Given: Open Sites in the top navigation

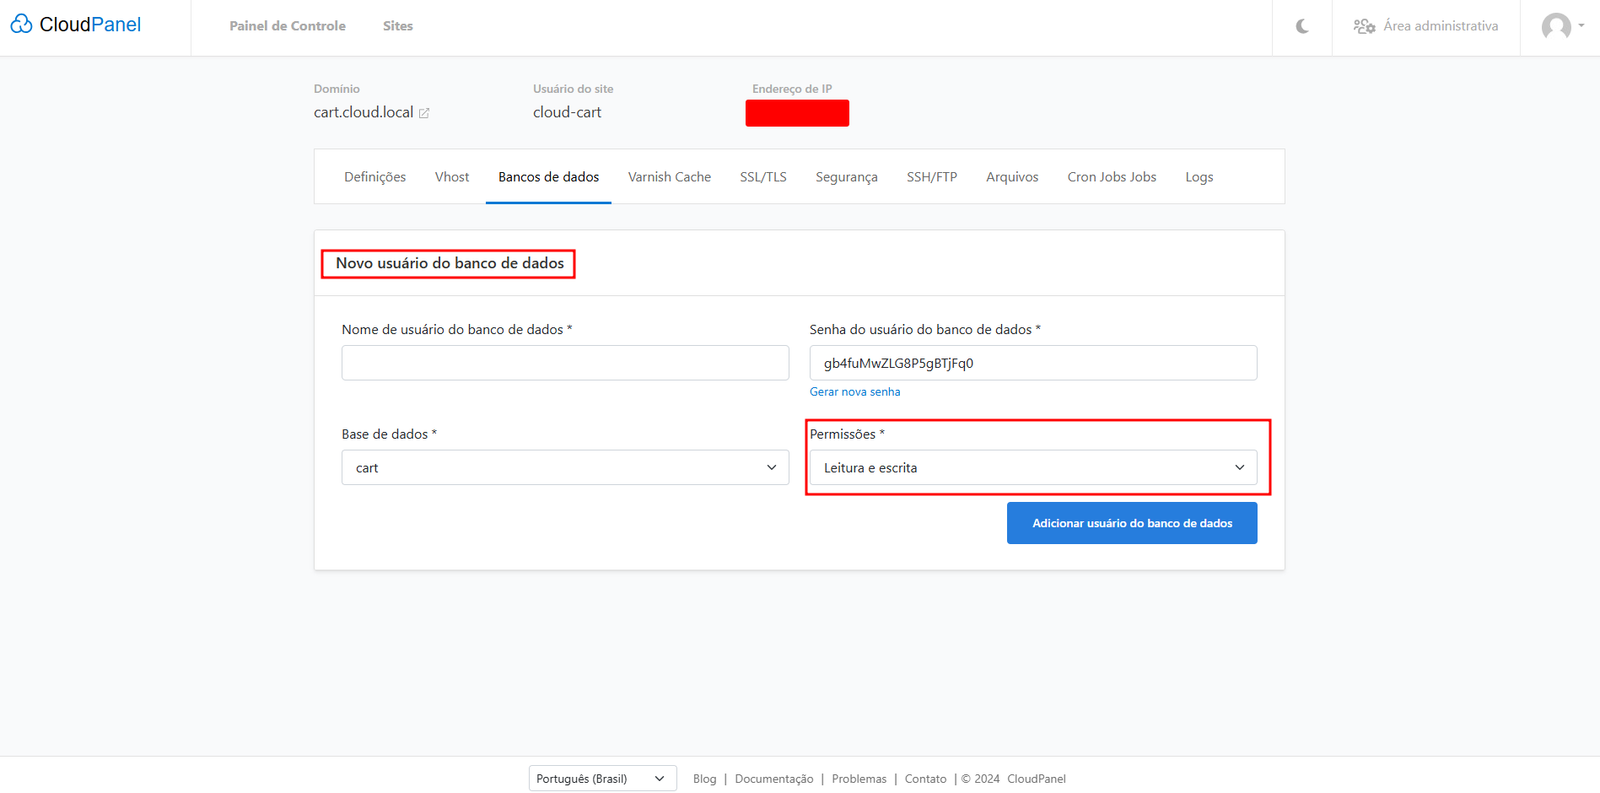Looking at the screenshot, I should click(x=398, y=26).
